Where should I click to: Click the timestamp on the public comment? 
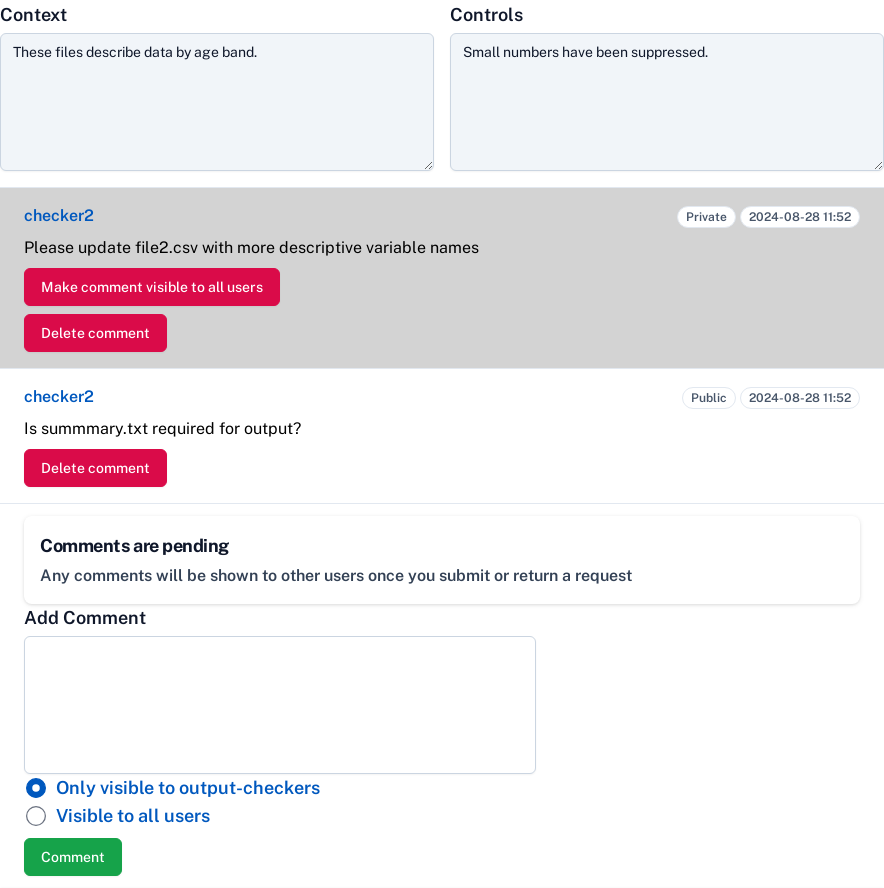click(799, 397)
